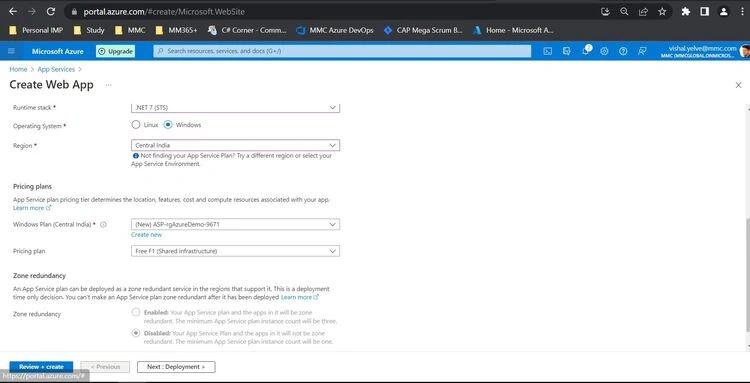Open the browser side panel
The height and width of the screenshot is (383, 750).
705,11
